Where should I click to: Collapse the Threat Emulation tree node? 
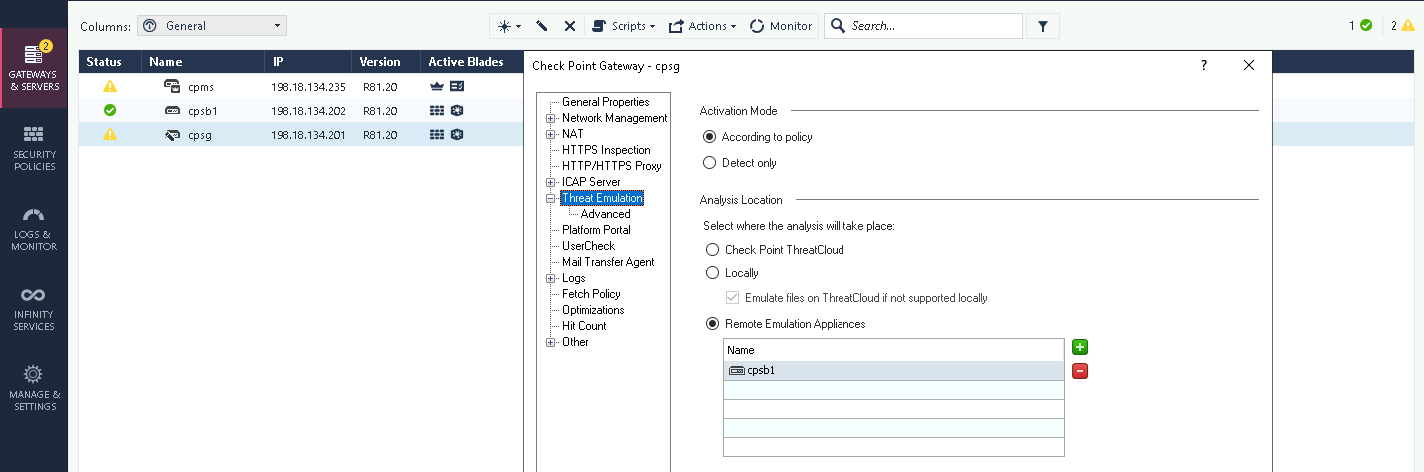click(x=550, y=198)
